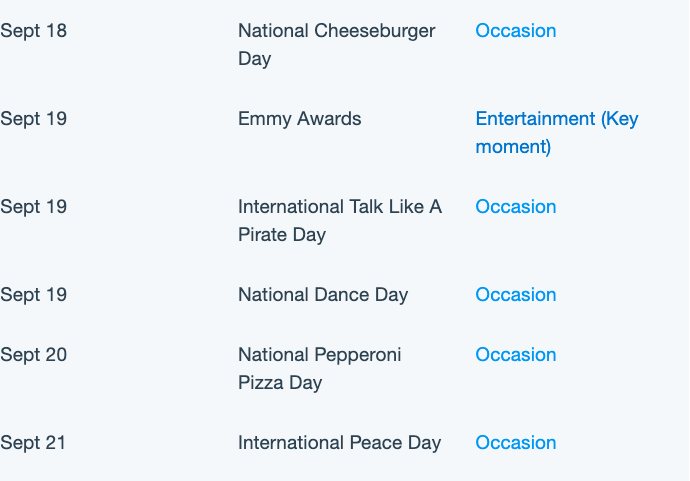The width and height of the screenshot is (690, 481).
Task: Click the word 'moment)' in Entertainment link
Action: (513, 147)
